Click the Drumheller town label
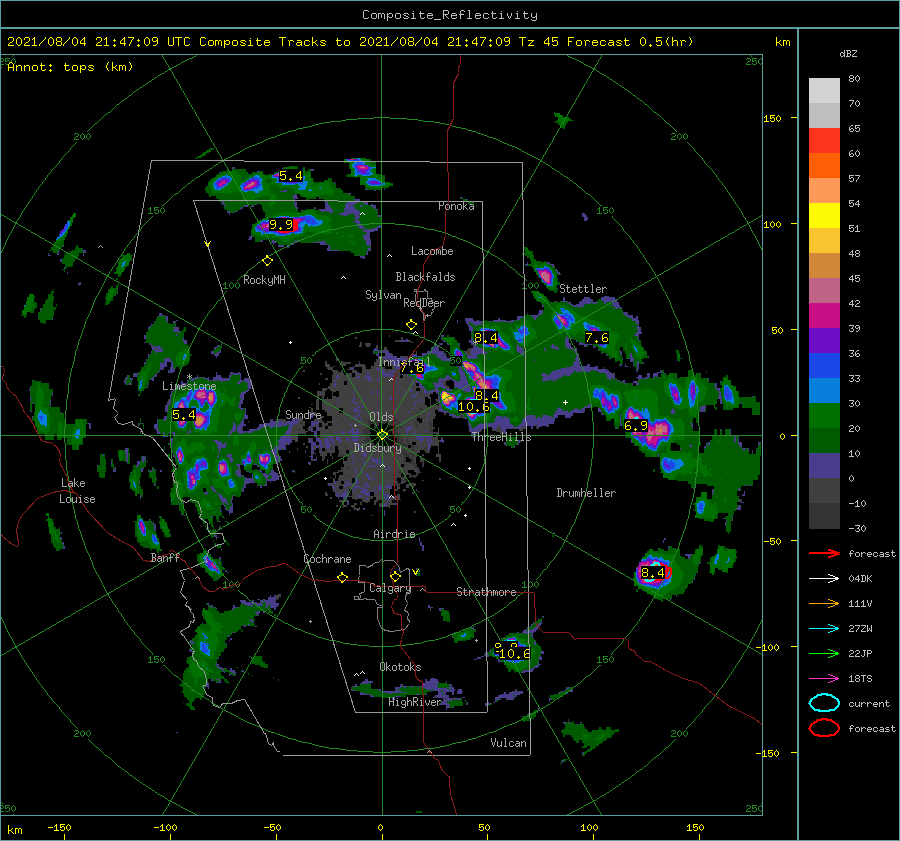Viewport: 900px width, 841px height. pyautogui.click(x=586, y=493)
